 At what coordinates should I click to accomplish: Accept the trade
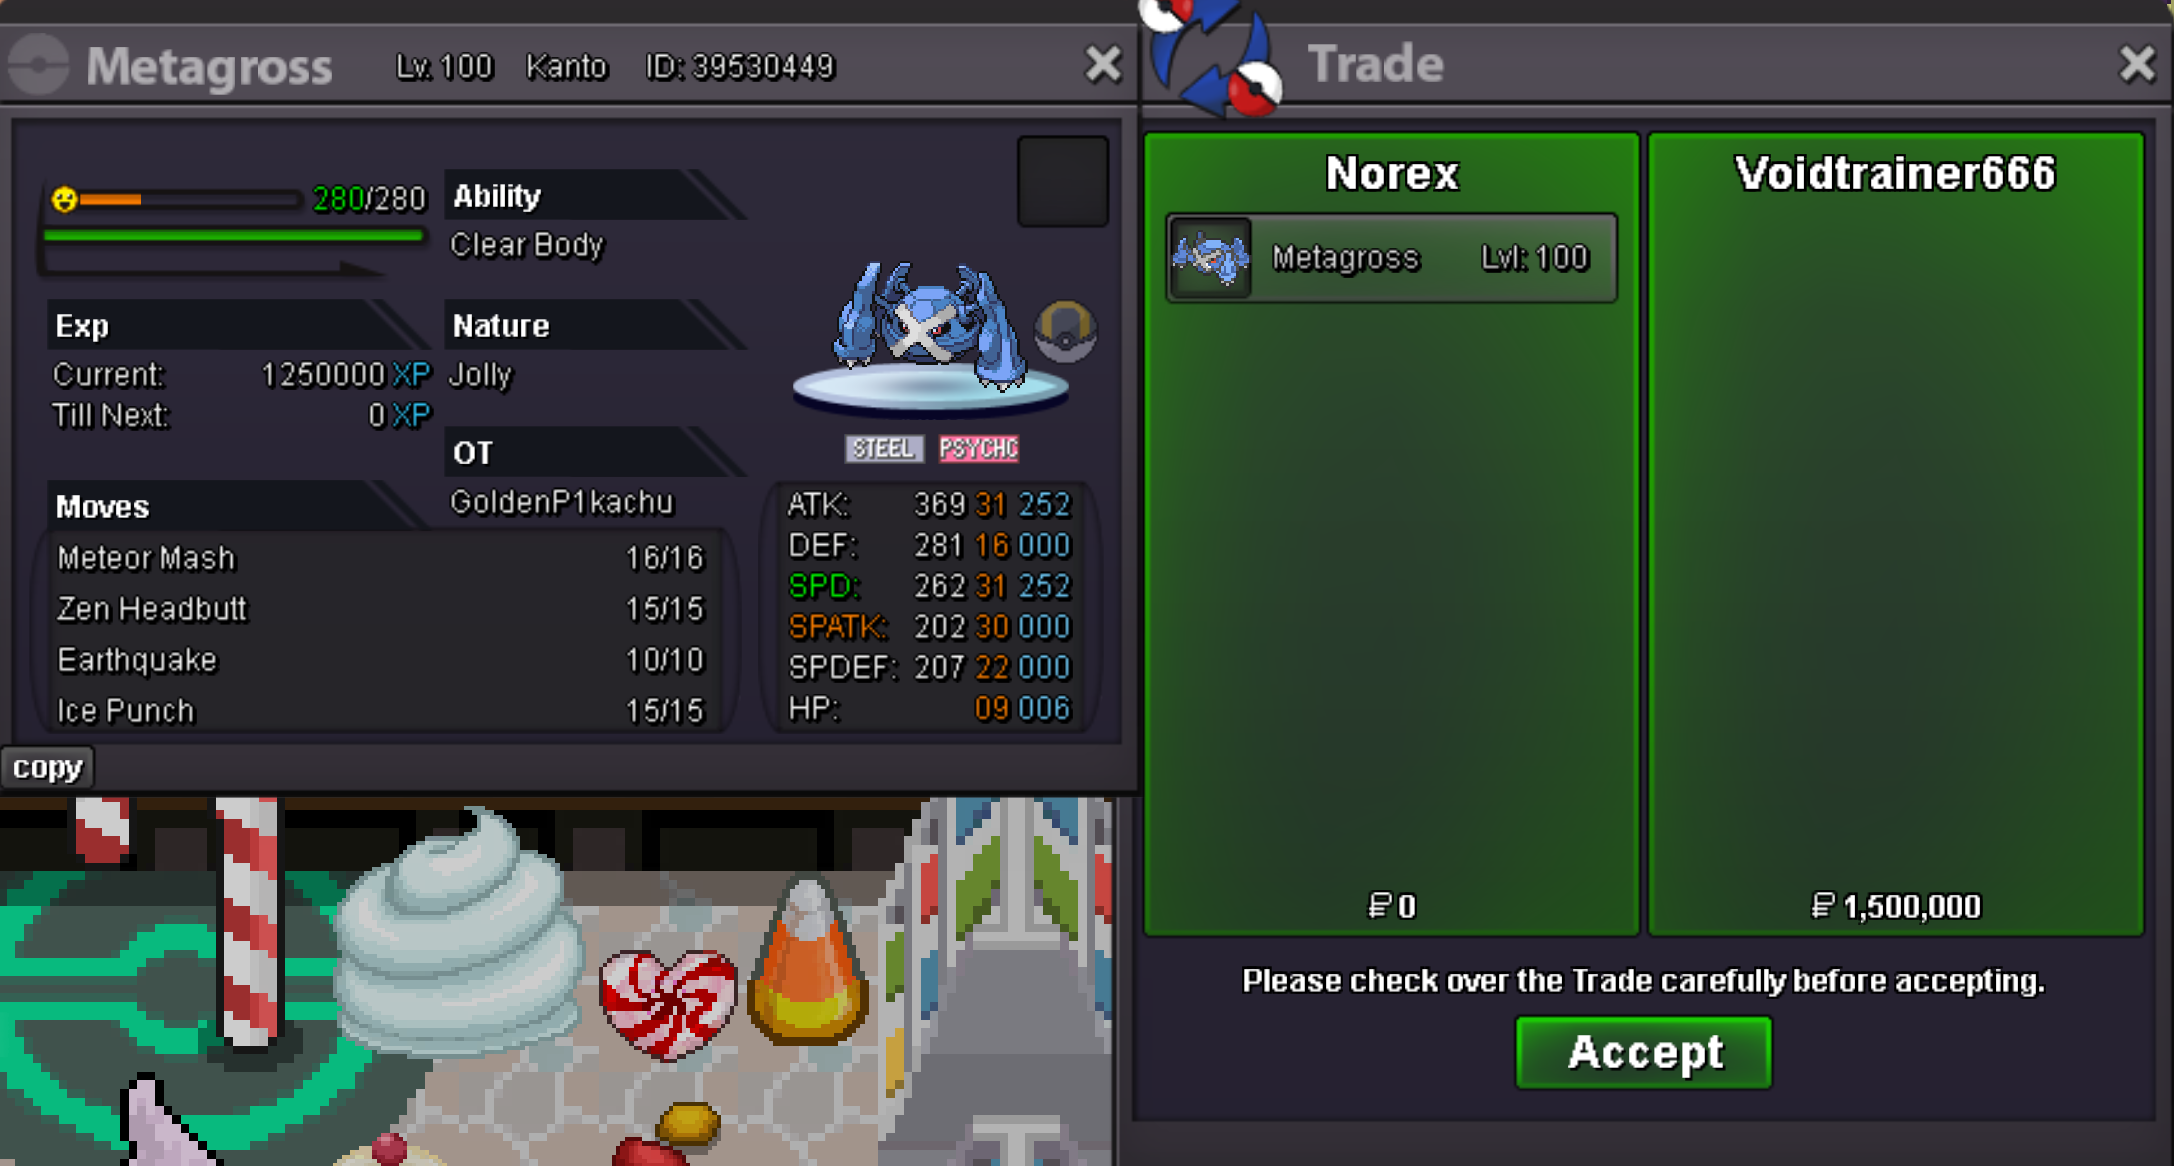(x=1644, y=1052)
